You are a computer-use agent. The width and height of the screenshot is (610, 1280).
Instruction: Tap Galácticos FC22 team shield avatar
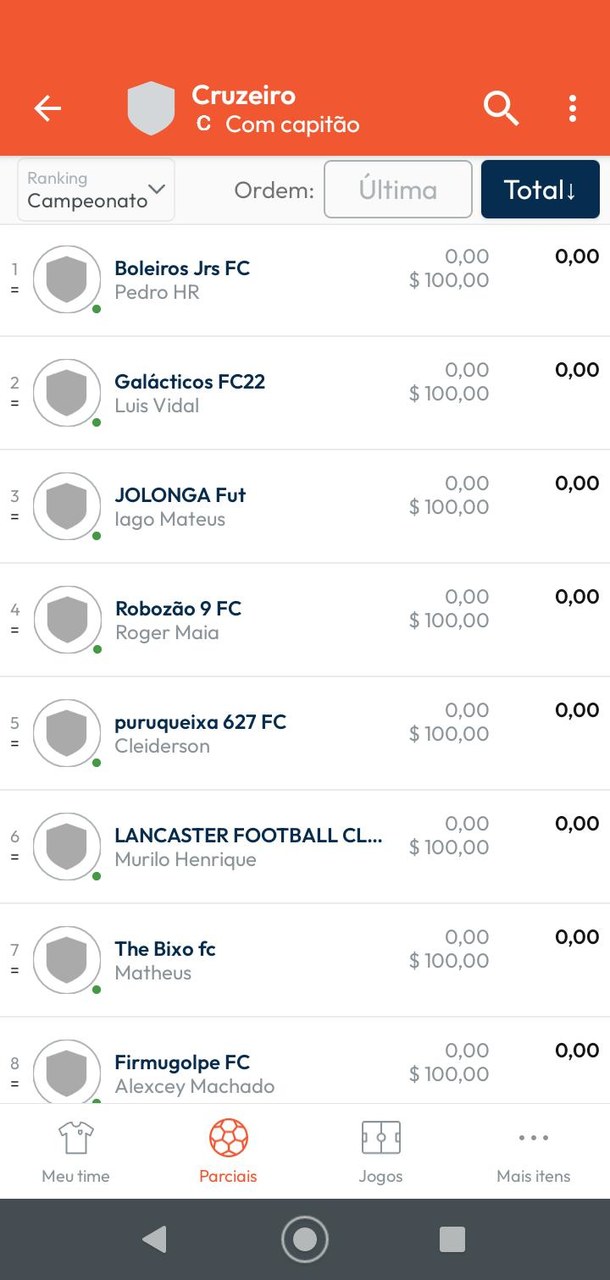67,393
